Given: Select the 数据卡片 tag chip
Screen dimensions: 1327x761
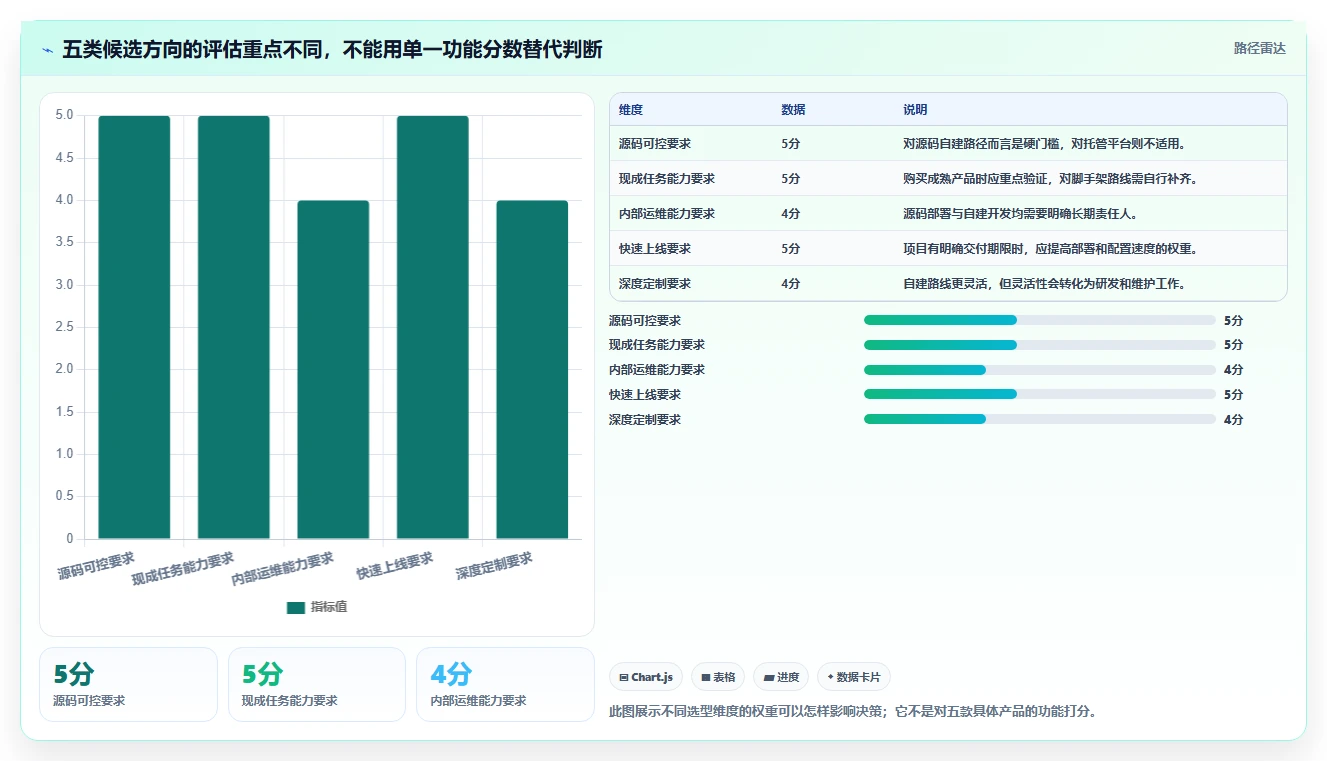Looking at the screenshot, I should (x=854, y=677).
